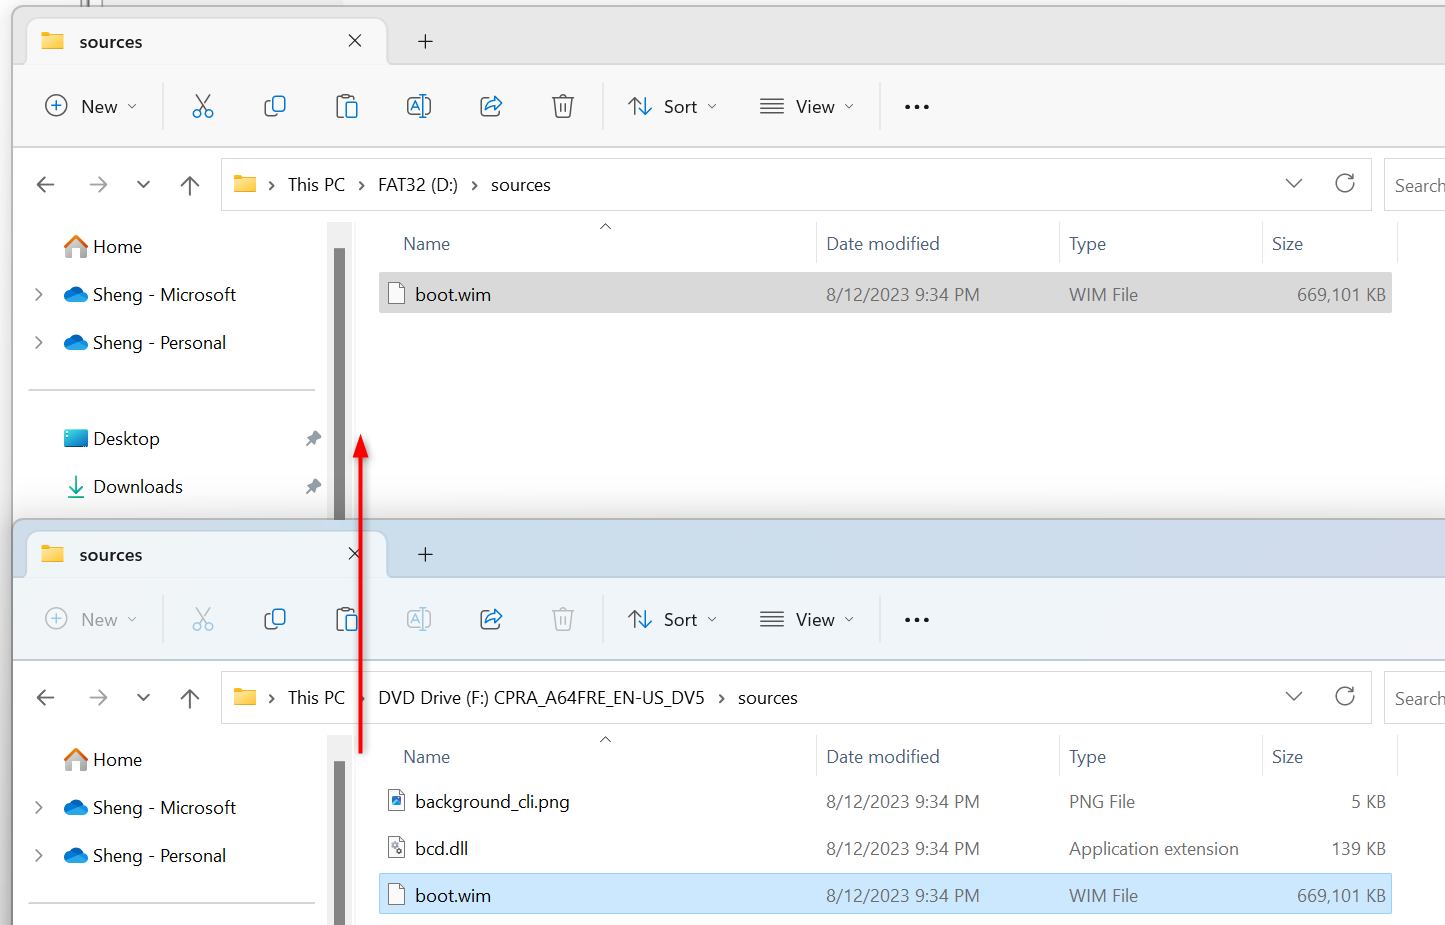
Task: Open the Sort dropdown in top window
Action: point(672,107)
